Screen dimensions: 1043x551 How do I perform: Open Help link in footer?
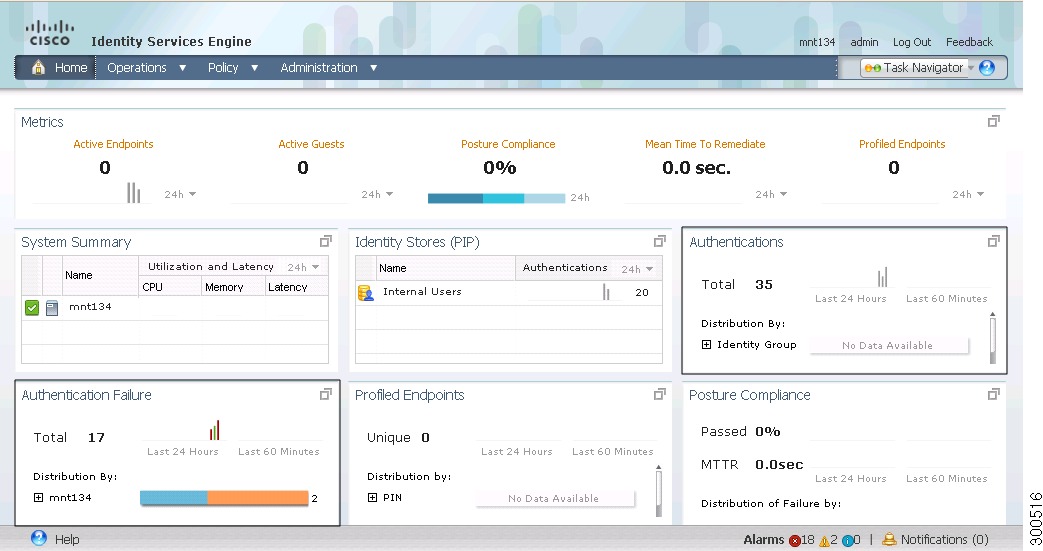point(67,540)
